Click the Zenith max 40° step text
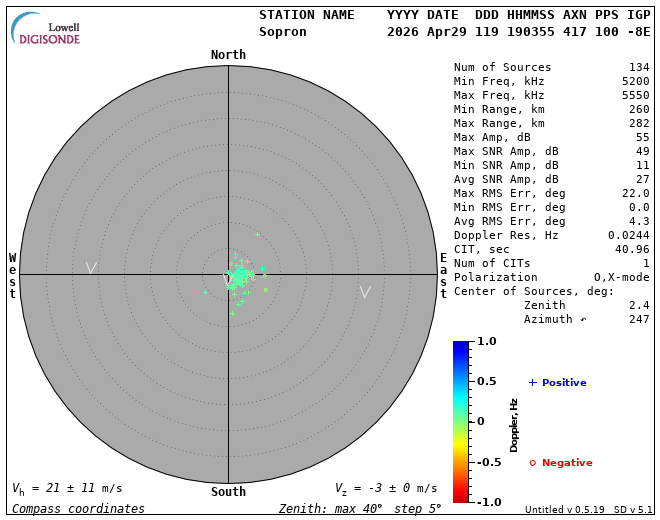 click(x=360, y=509)
